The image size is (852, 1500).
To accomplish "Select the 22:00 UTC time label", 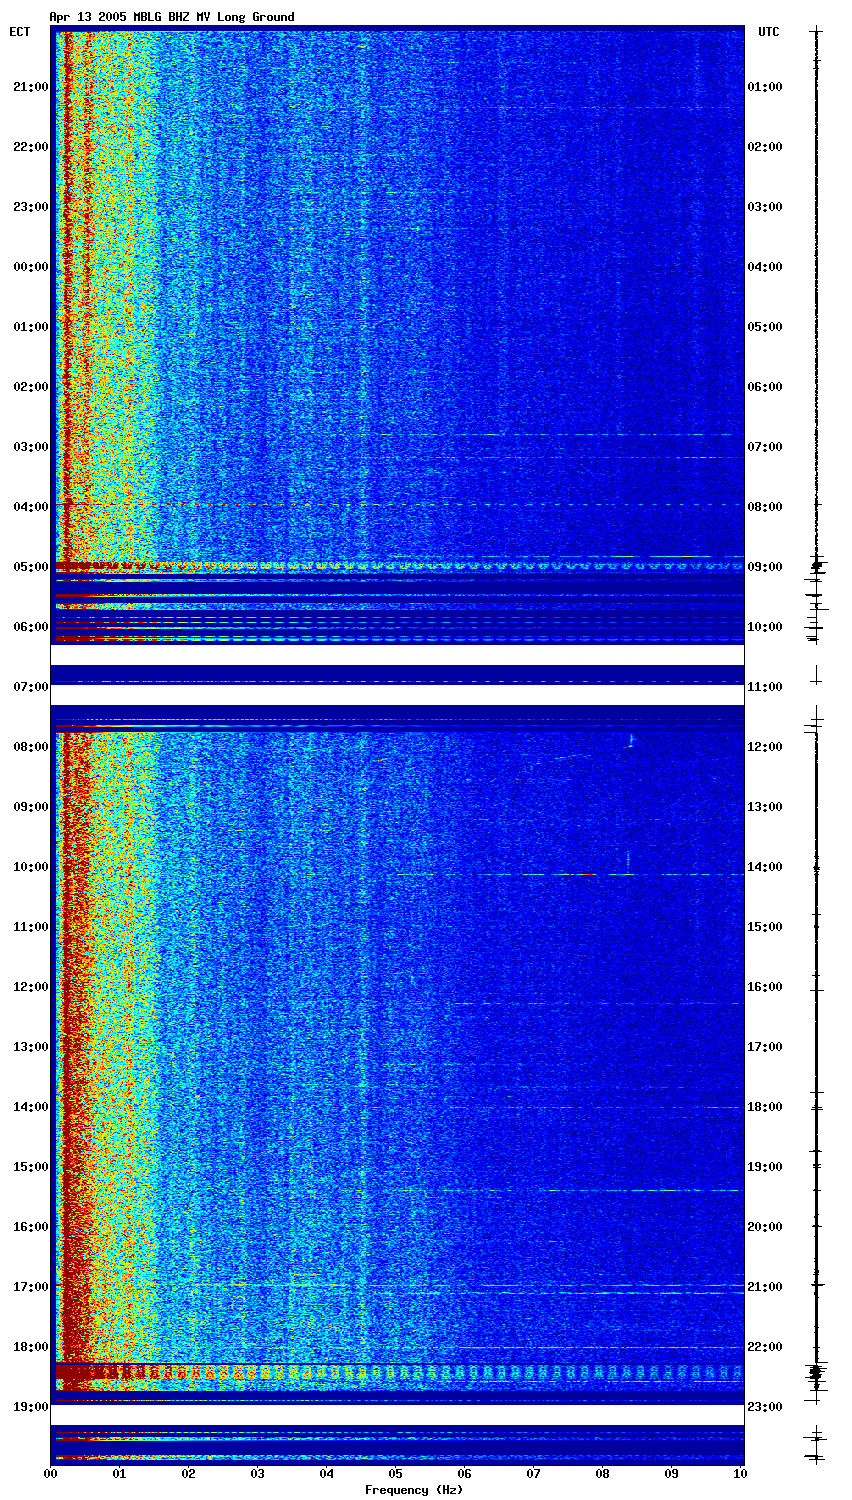I will pos(765,1347).
